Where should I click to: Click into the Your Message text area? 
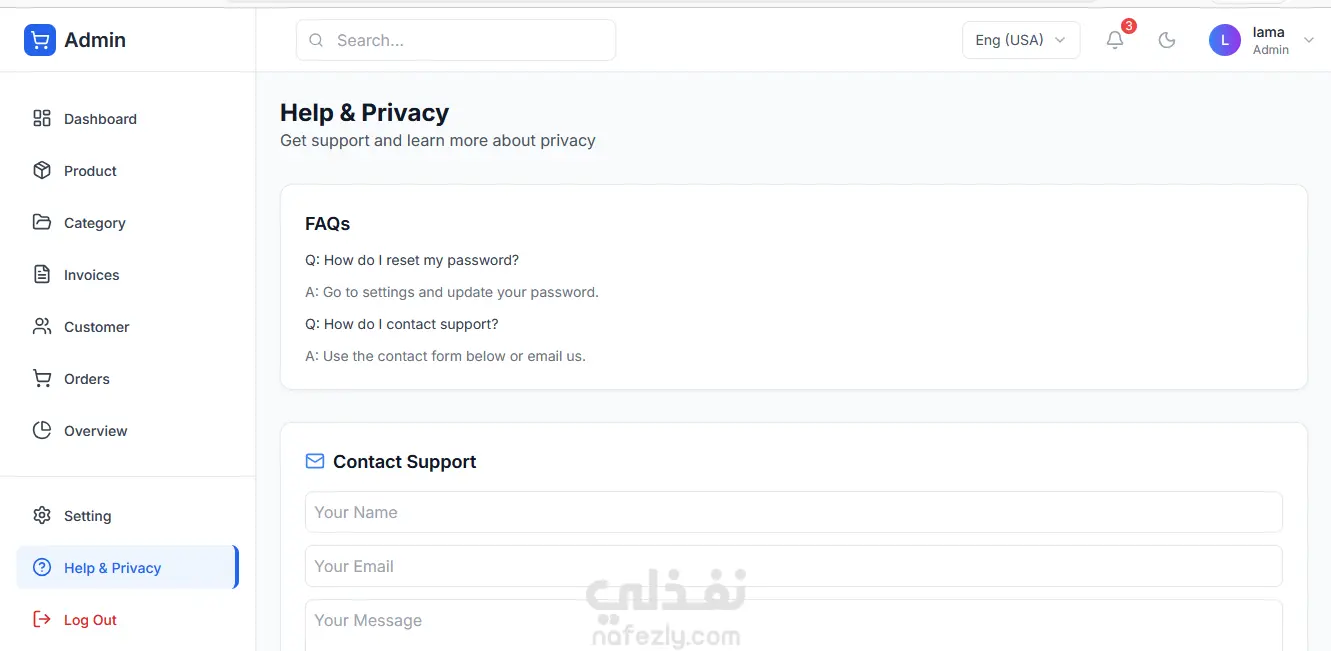tap(793, 623)
